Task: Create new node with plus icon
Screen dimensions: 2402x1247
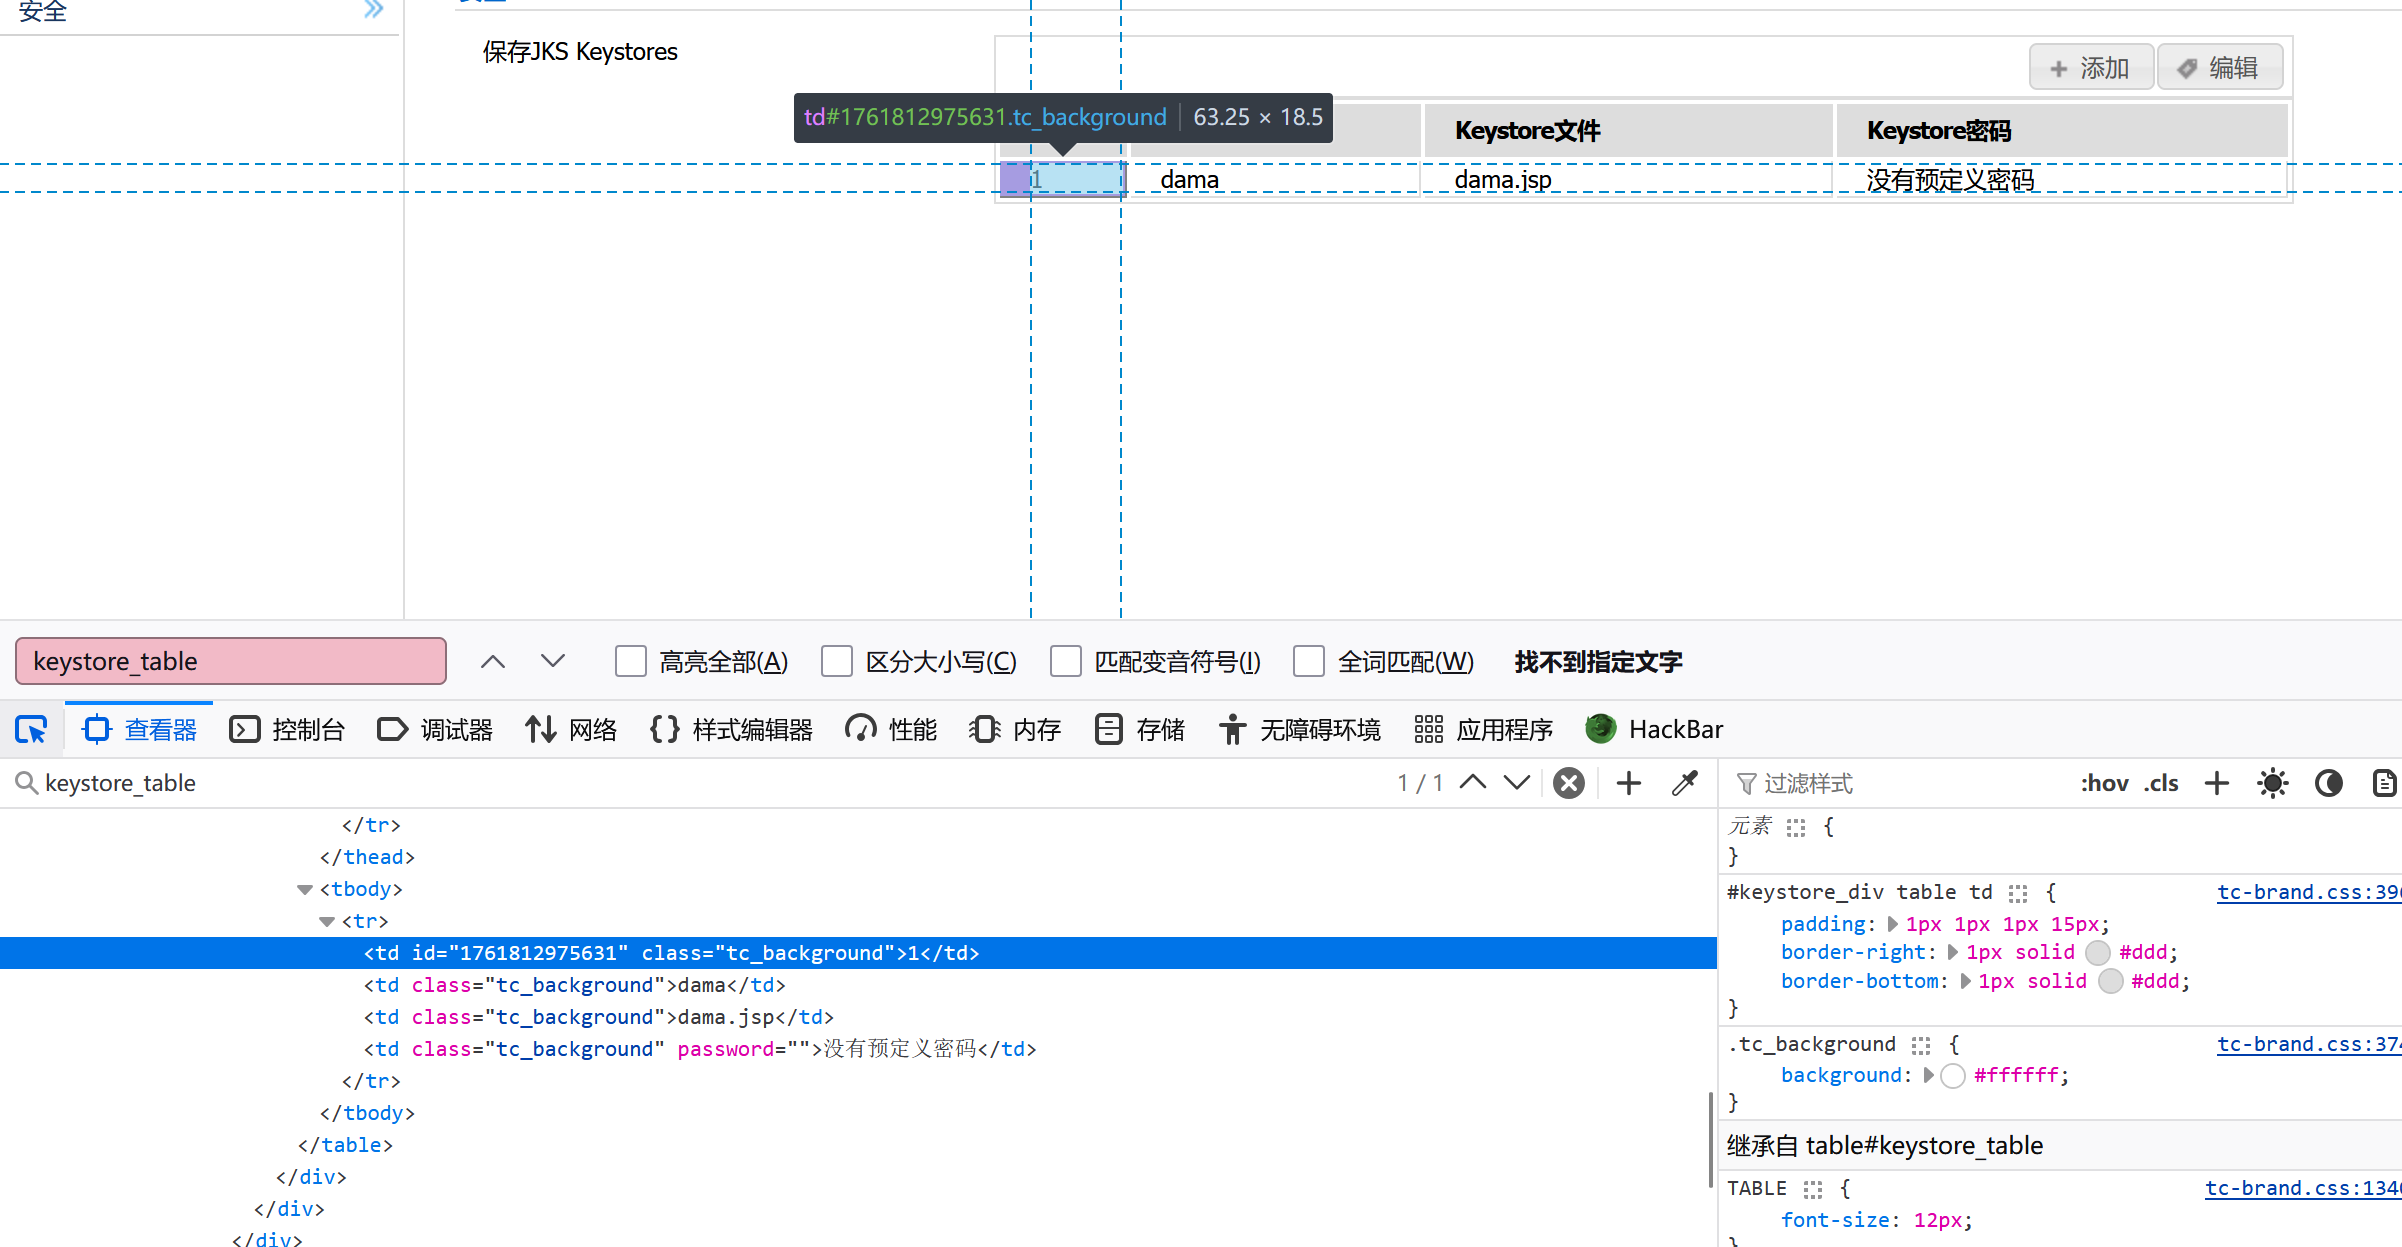Action: pos(1629,783)
